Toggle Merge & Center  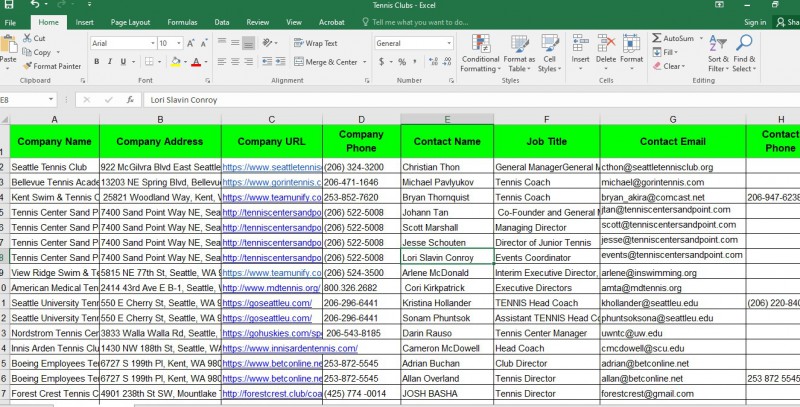point(326,62)
